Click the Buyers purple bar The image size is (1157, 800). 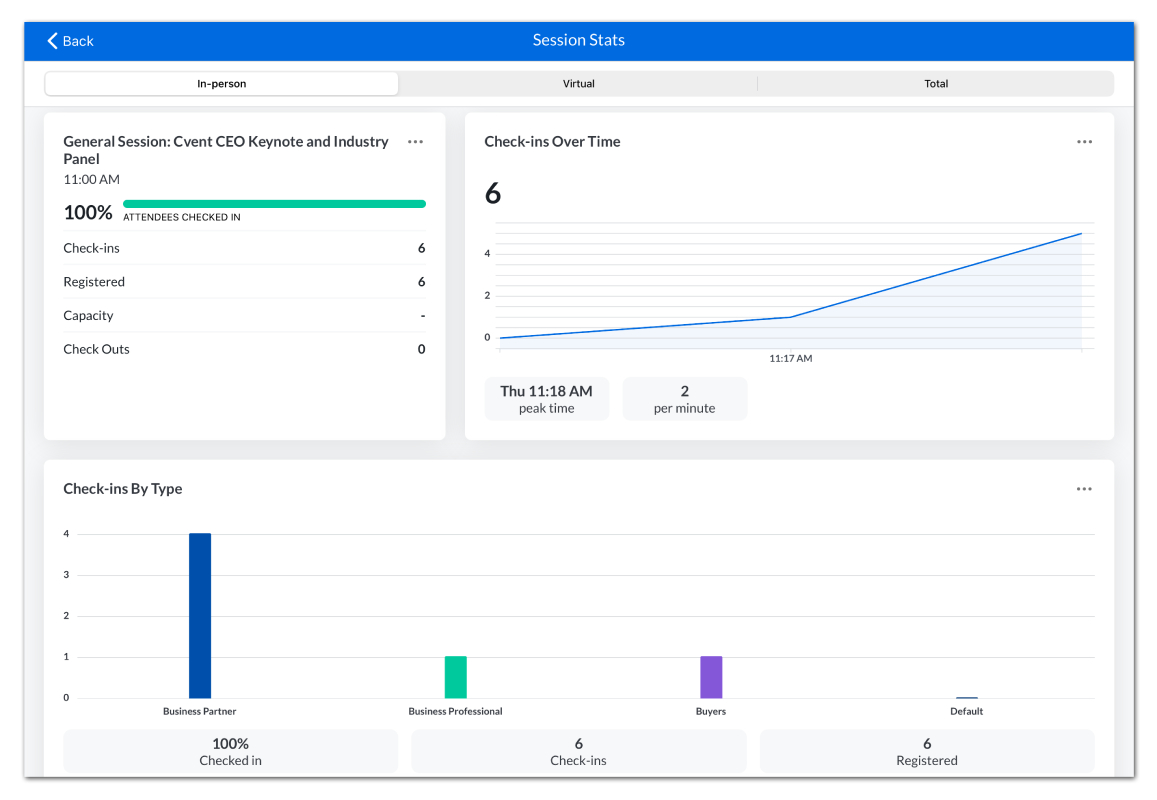pos(711,677)
